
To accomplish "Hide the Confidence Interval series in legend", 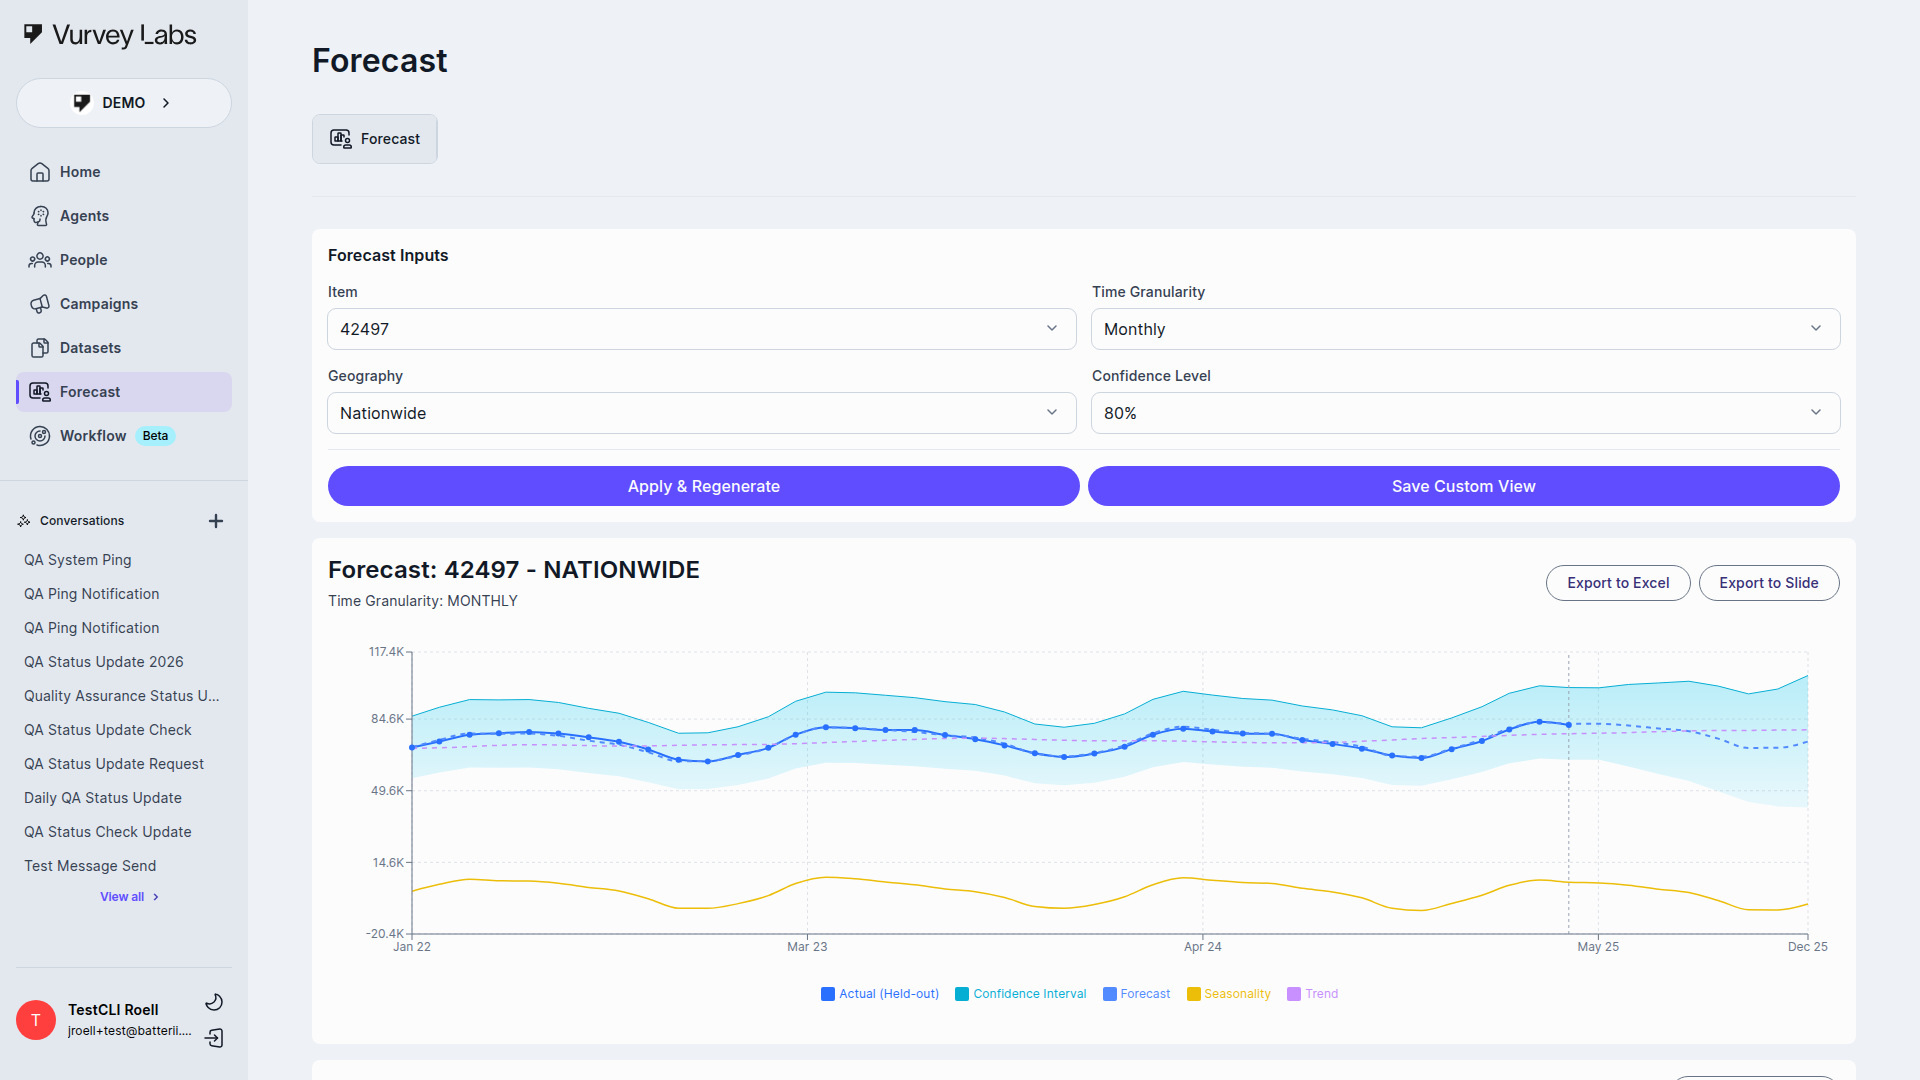I will click(x=1020, y=993).
